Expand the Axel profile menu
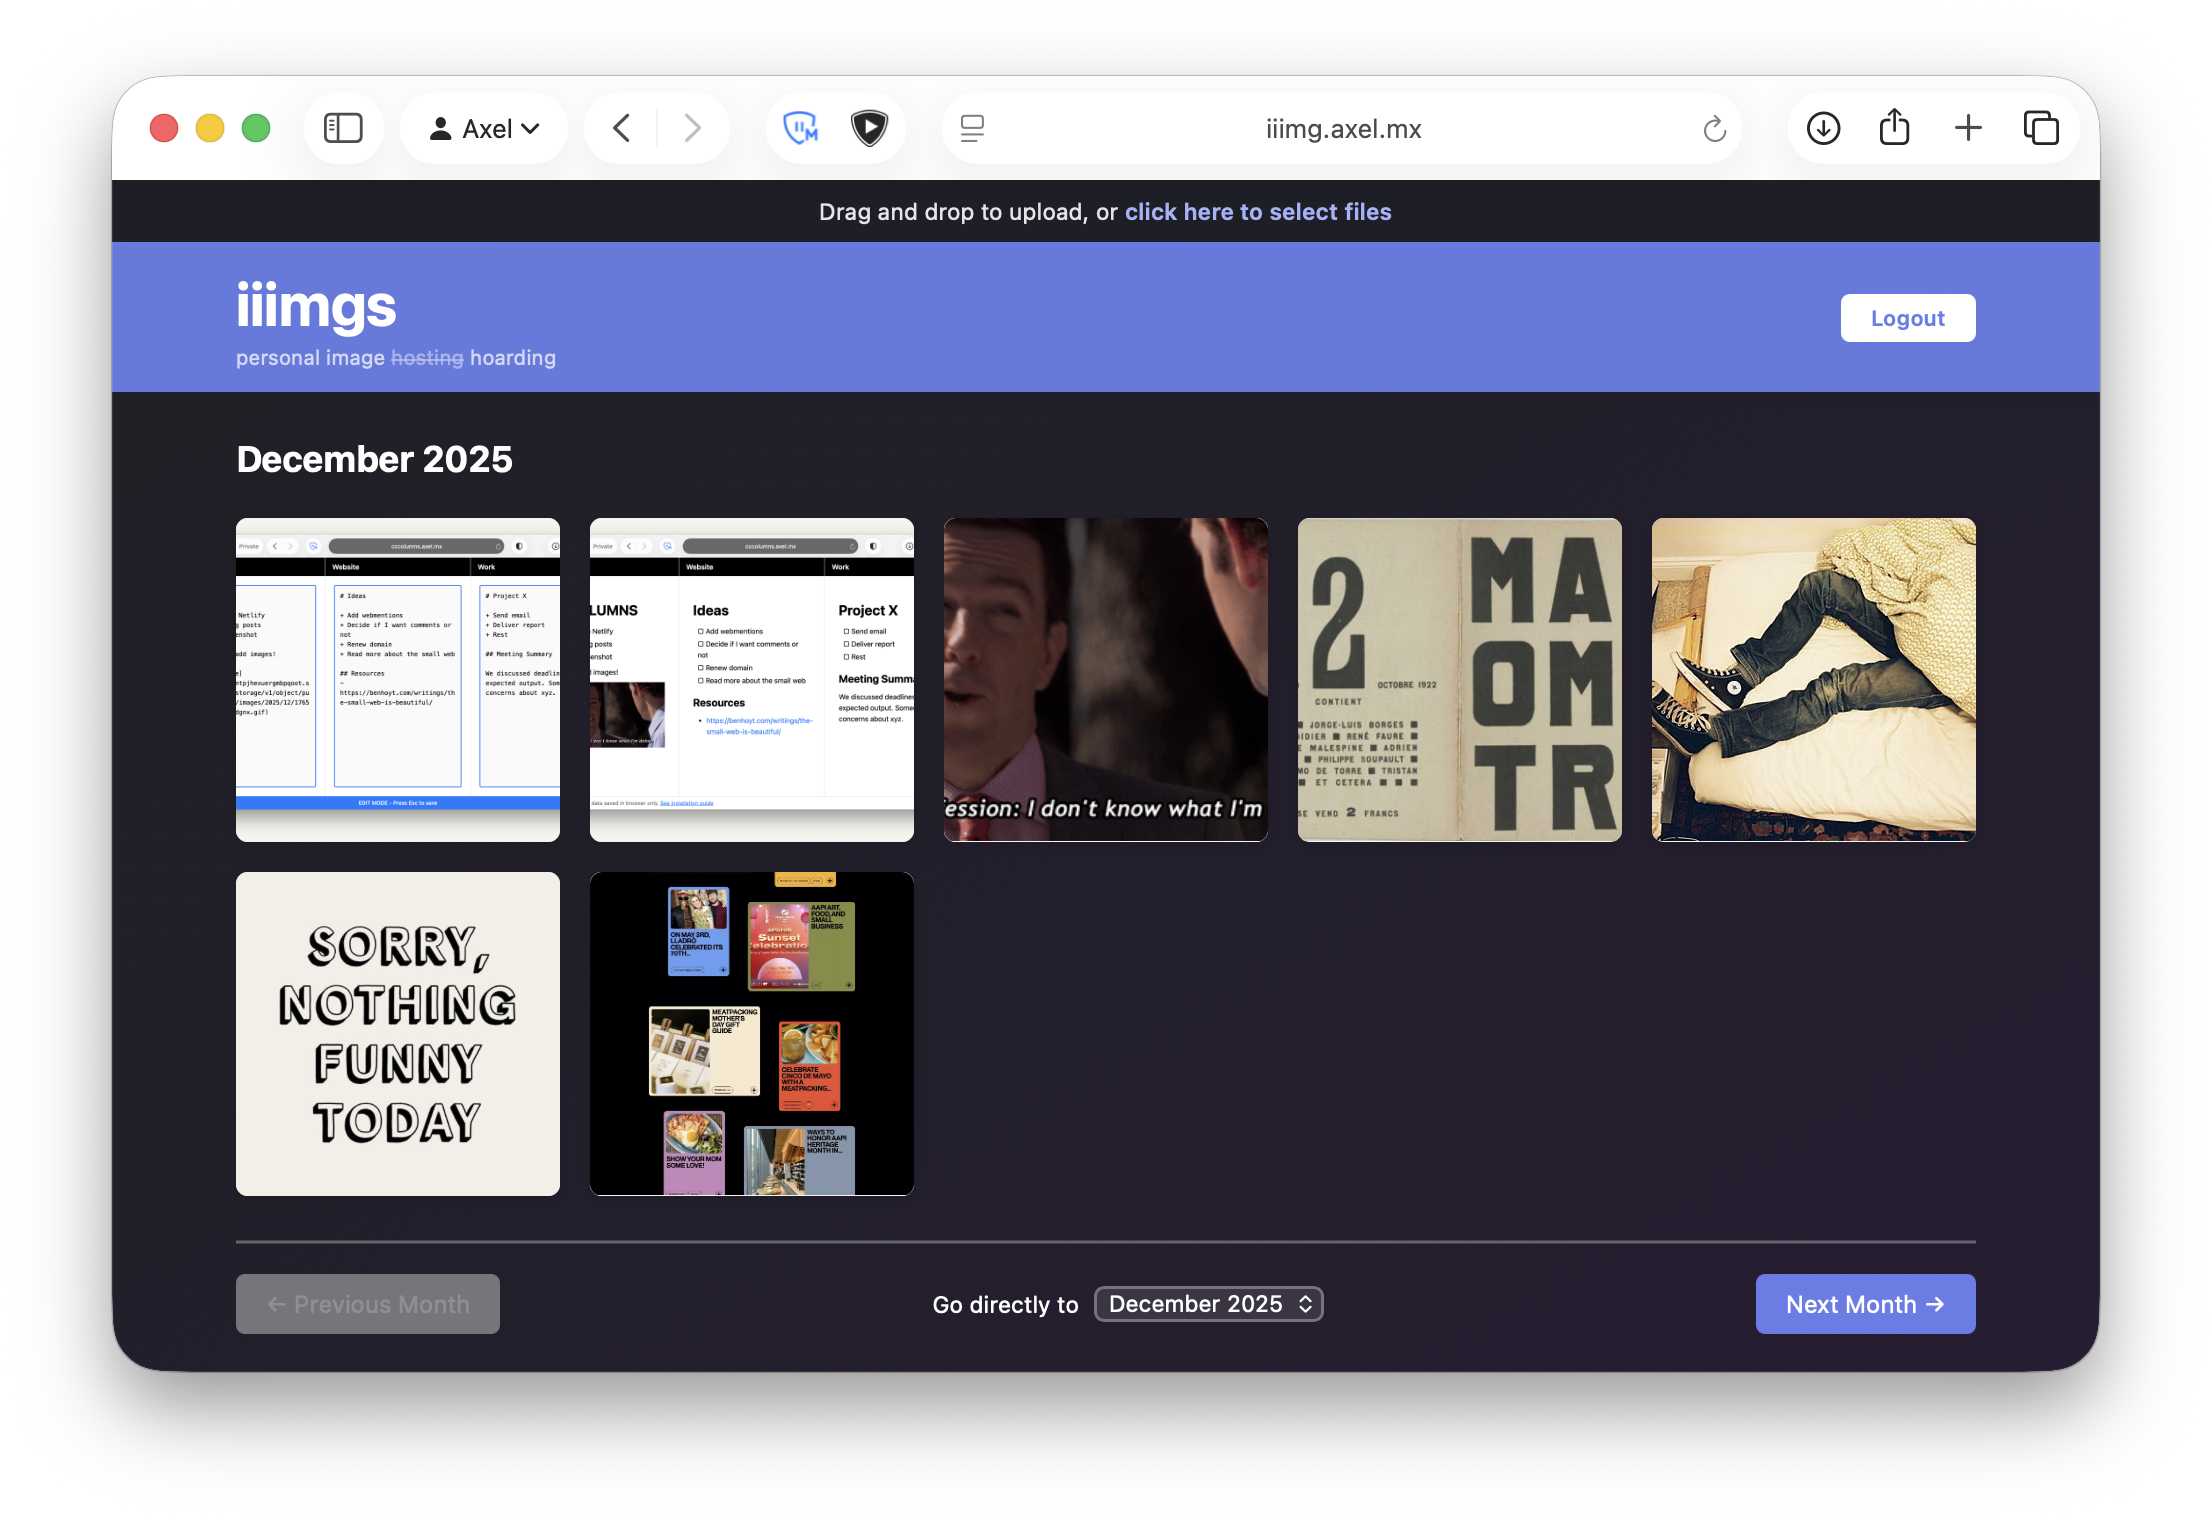Screen dimensions: 2212x1520 [485, 129]
